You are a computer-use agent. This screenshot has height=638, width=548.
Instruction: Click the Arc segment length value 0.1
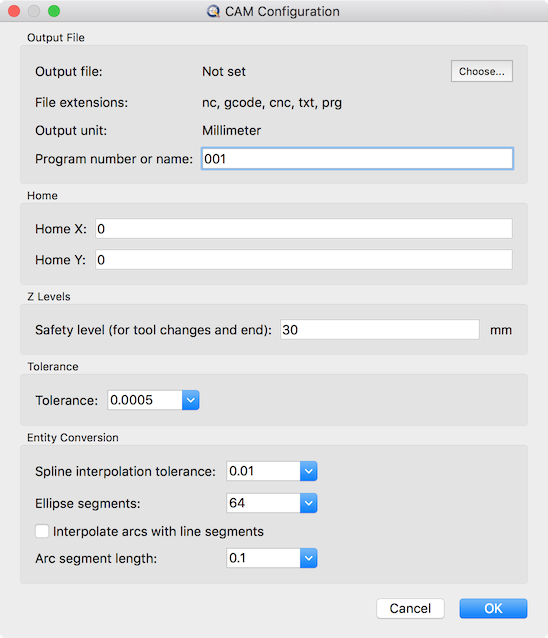click(263, 558)
